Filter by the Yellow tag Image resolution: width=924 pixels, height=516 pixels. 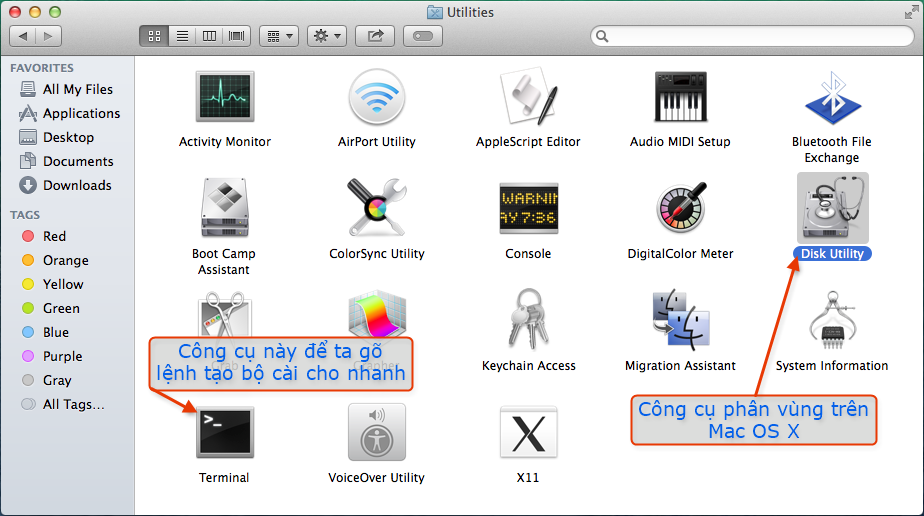pos(53,284)
